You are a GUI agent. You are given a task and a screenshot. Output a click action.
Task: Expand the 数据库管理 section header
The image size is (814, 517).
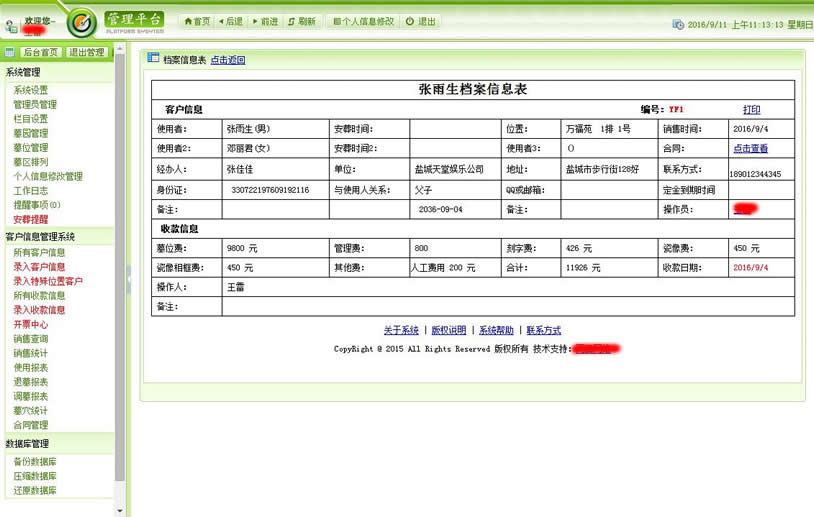pos(27,444)
